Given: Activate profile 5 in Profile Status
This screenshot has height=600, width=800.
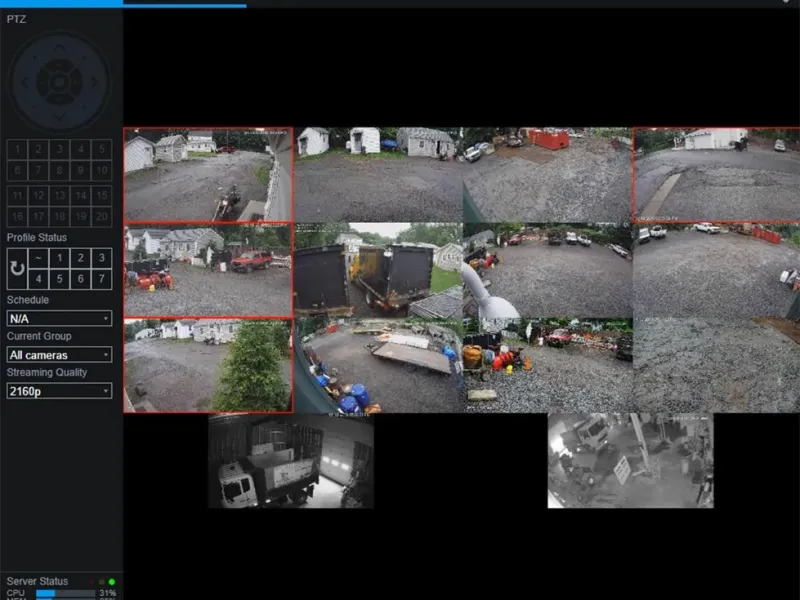Looking at the screenshot, I should tap(60, 279).
